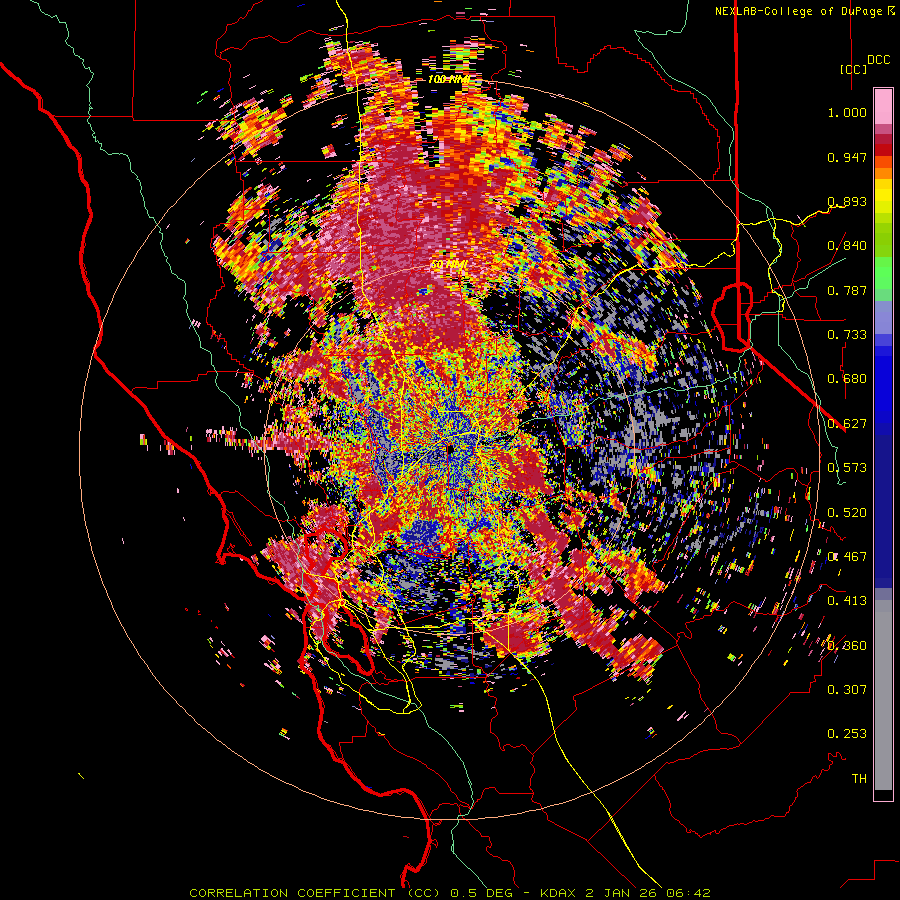Click the 0.893 legend value
Screen dimensions: 900x900
847,201
